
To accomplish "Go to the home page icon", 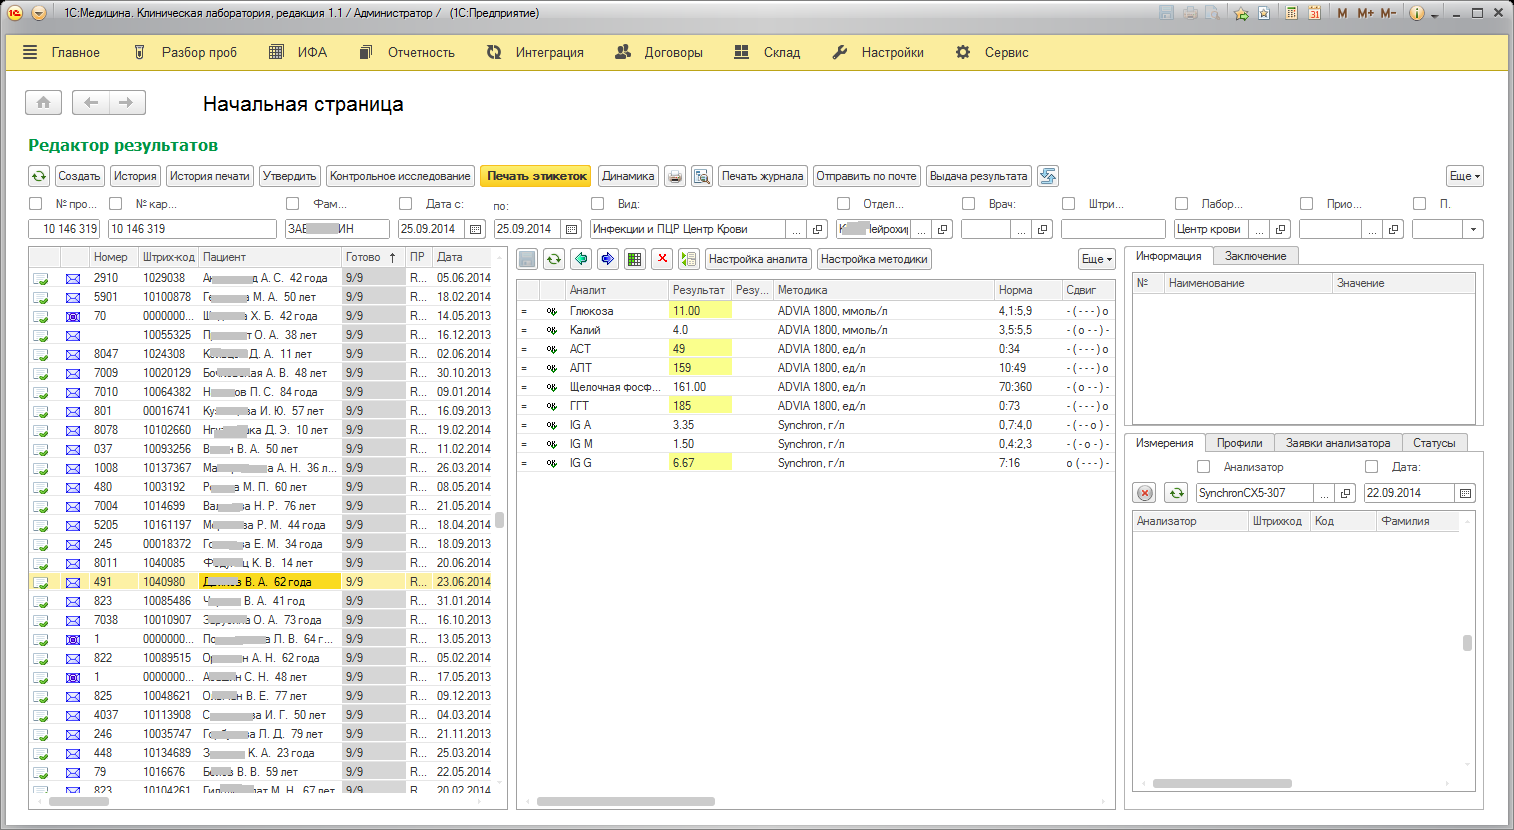I will 43,102.
